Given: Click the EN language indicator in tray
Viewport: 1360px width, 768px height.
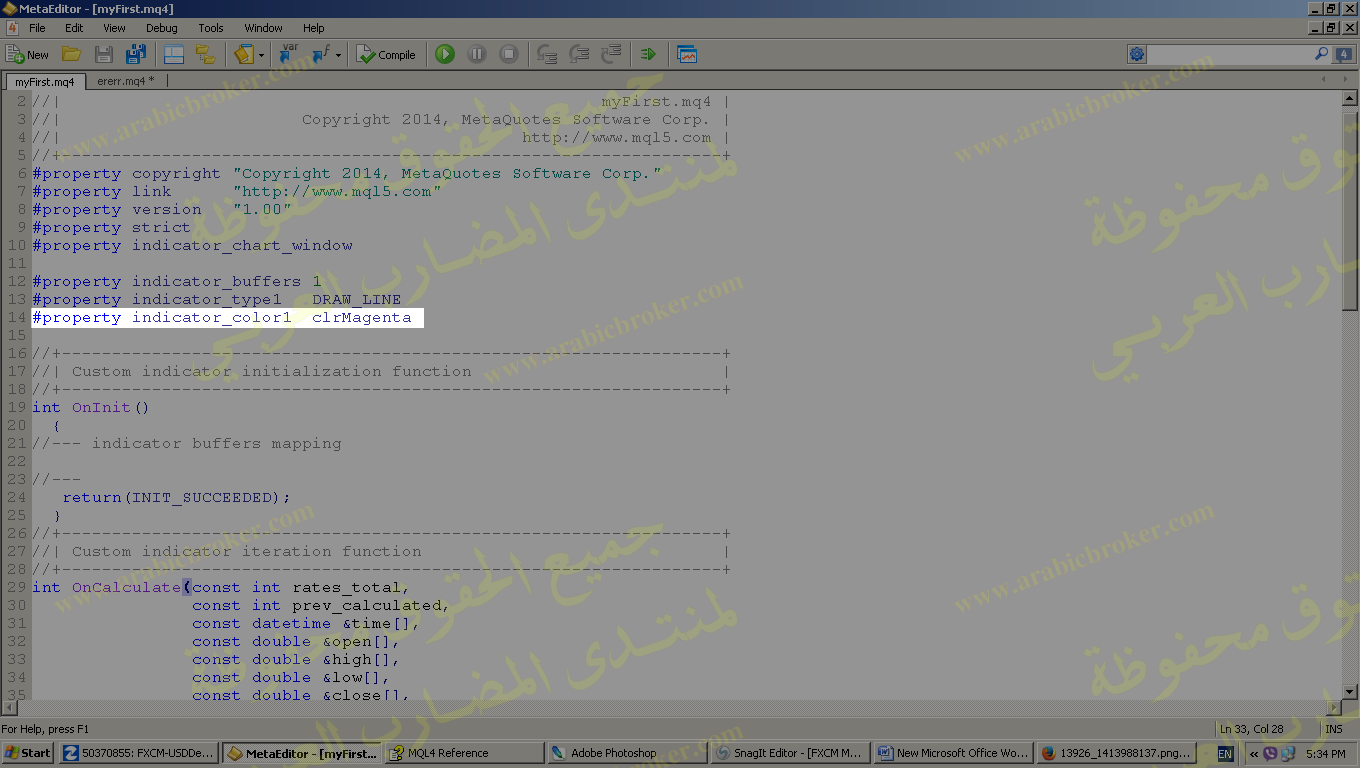Looking at the screenshot, I should [1225, 754].
